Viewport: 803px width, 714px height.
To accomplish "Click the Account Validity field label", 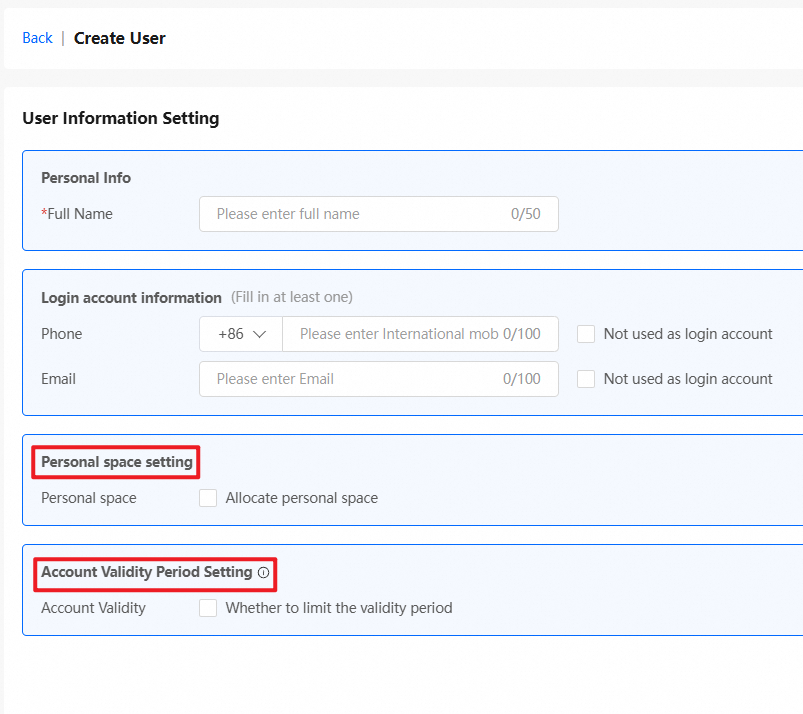I will pyautogui.click(x=93, y=608).
